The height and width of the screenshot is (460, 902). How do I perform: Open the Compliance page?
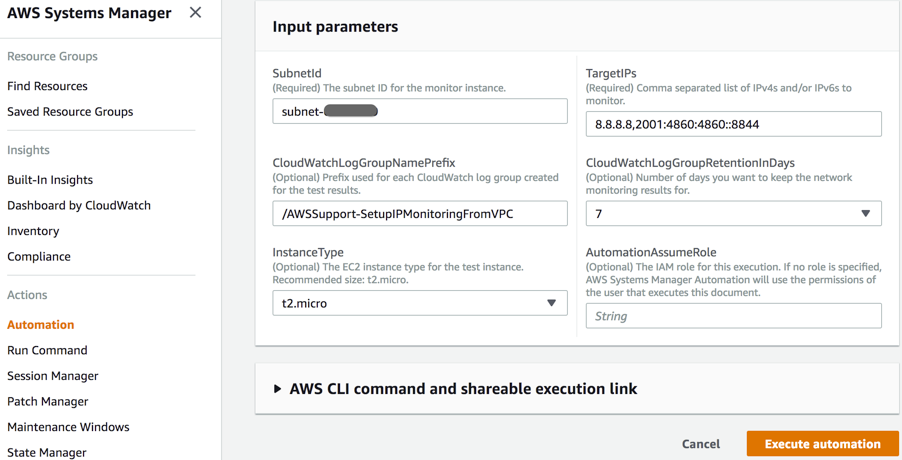[x=39, y=257]
